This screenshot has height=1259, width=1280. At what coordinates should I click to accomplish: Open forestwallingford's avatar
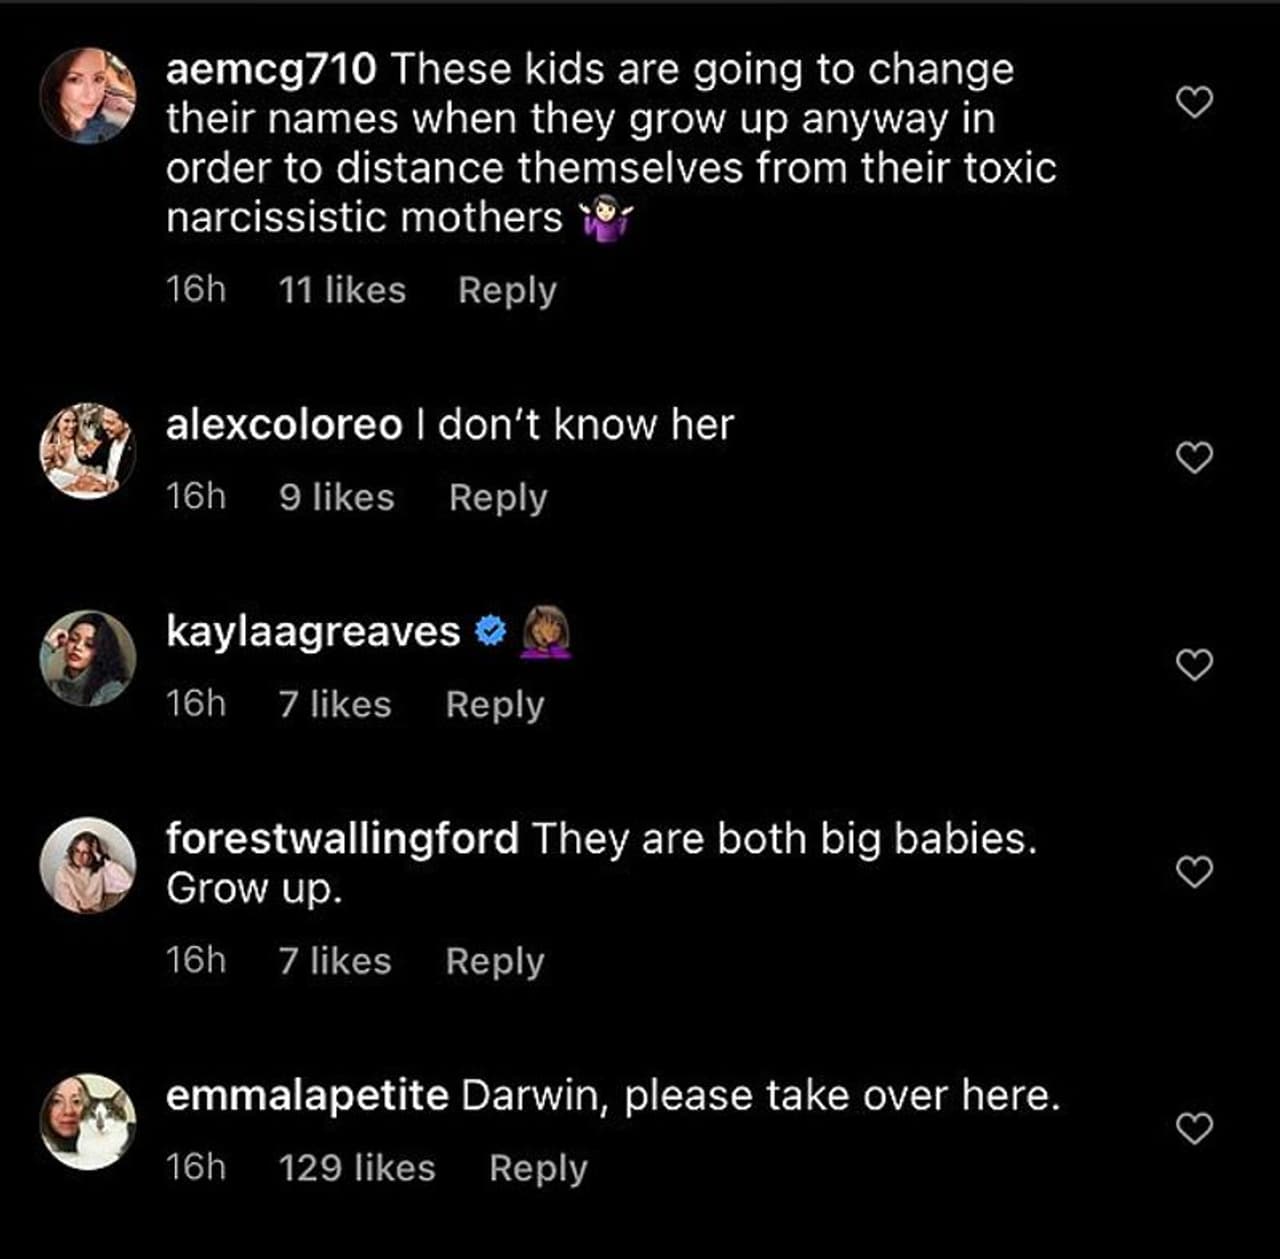[x=88, y=866]
